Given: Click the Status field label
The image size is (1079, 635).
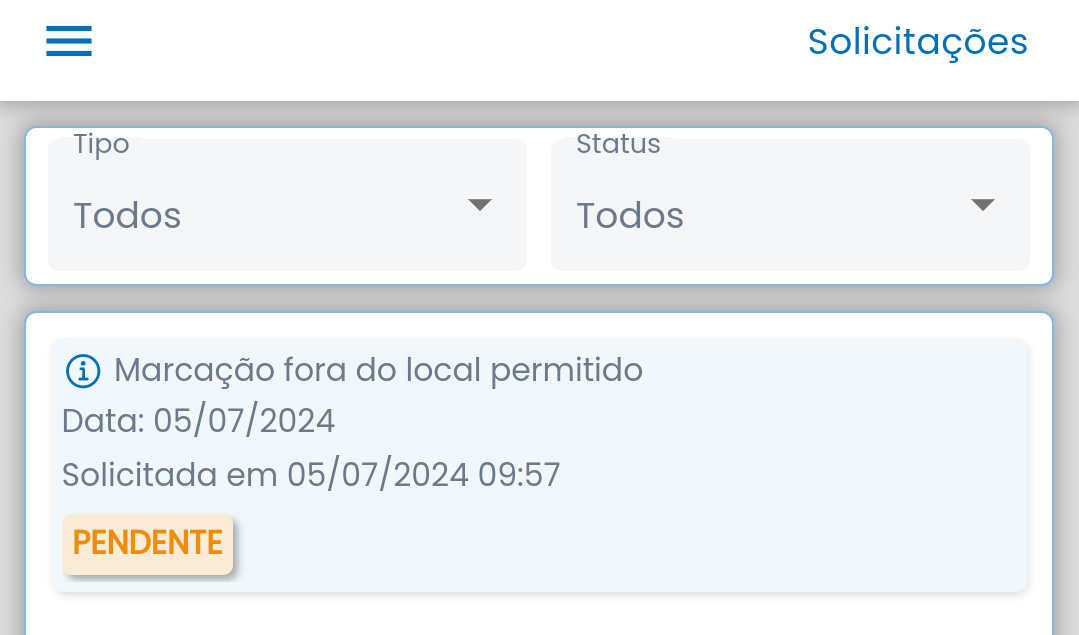Looking at the screenshot, I should [618, 144].
